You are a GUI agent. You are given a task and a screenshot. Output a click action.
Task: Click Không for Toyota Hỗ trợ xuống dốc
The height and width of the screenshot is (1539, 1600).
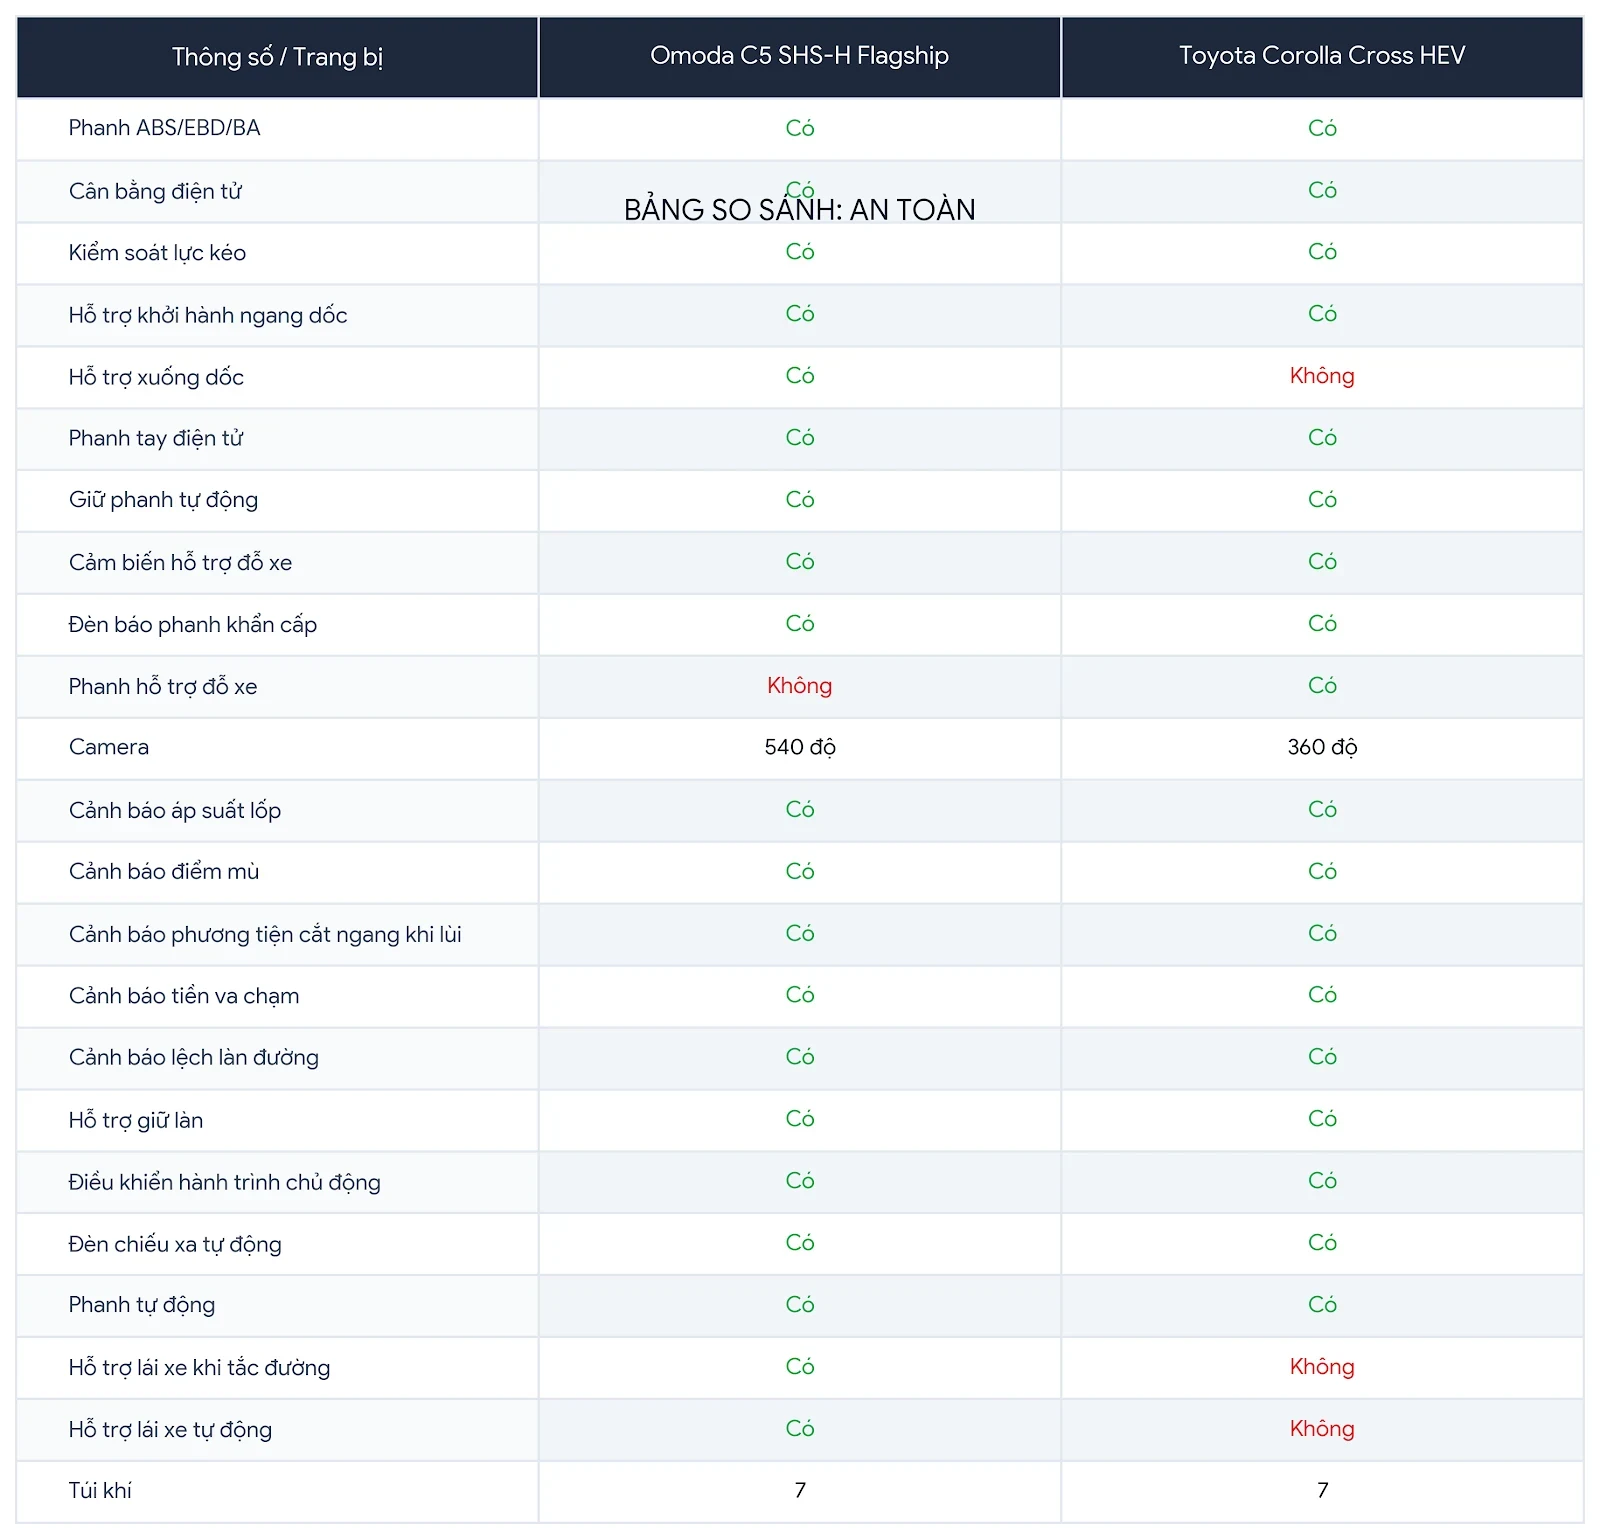(x=1322, y=376)
